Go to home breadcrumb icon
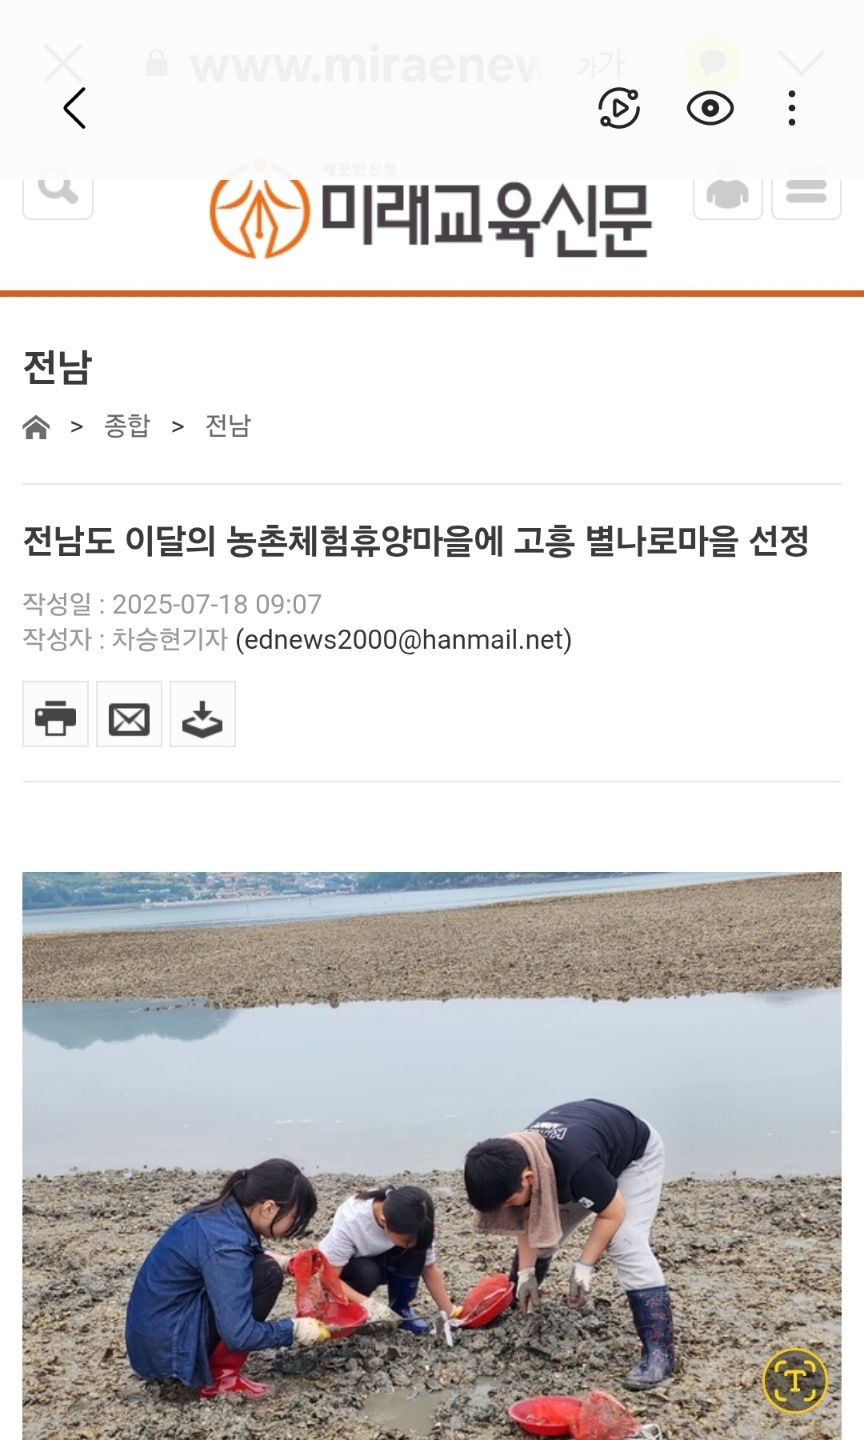This screenshot has height=1440, width=864. (36, 428)
